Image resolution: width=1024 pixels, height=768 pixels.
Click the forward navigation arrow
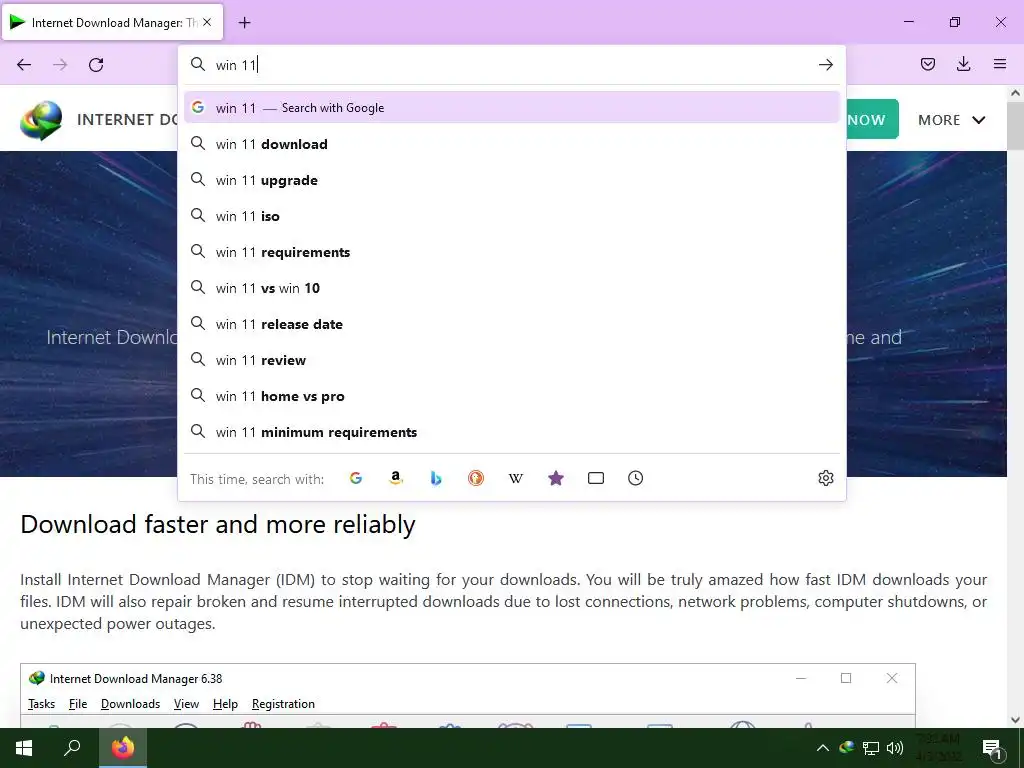[60, 65]
